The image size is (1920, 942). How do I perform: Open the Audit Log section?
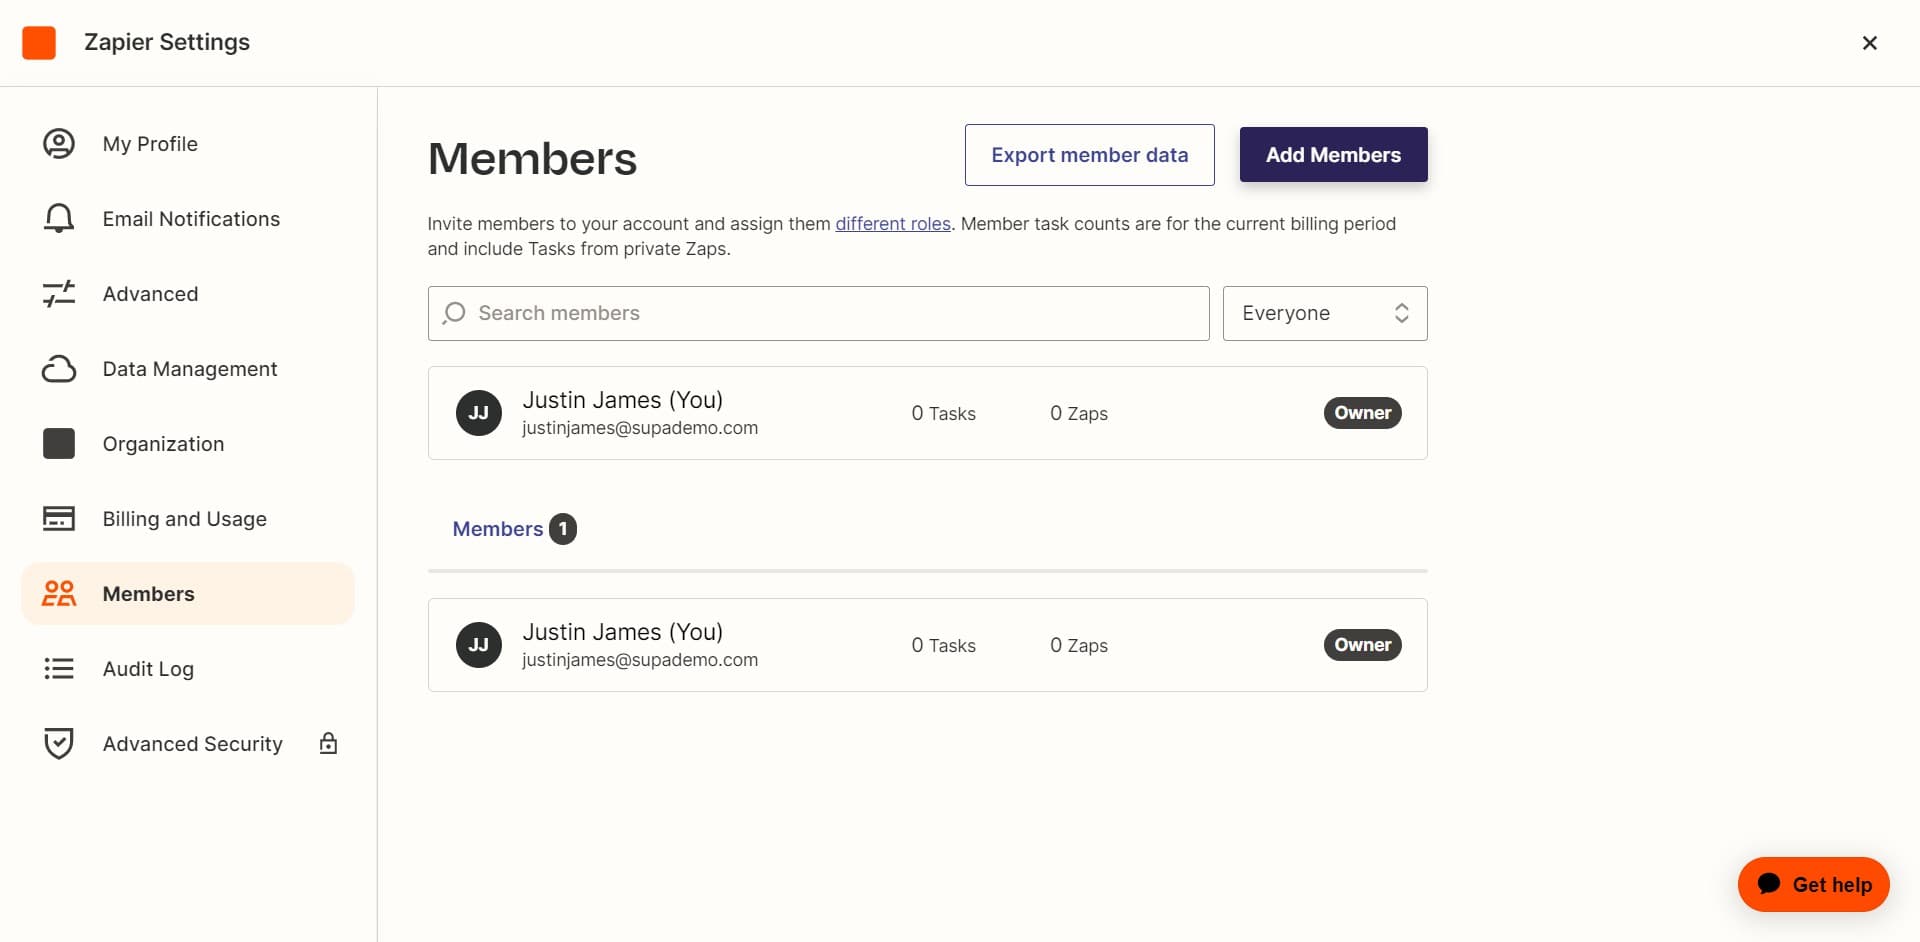[x=147, y=668]
